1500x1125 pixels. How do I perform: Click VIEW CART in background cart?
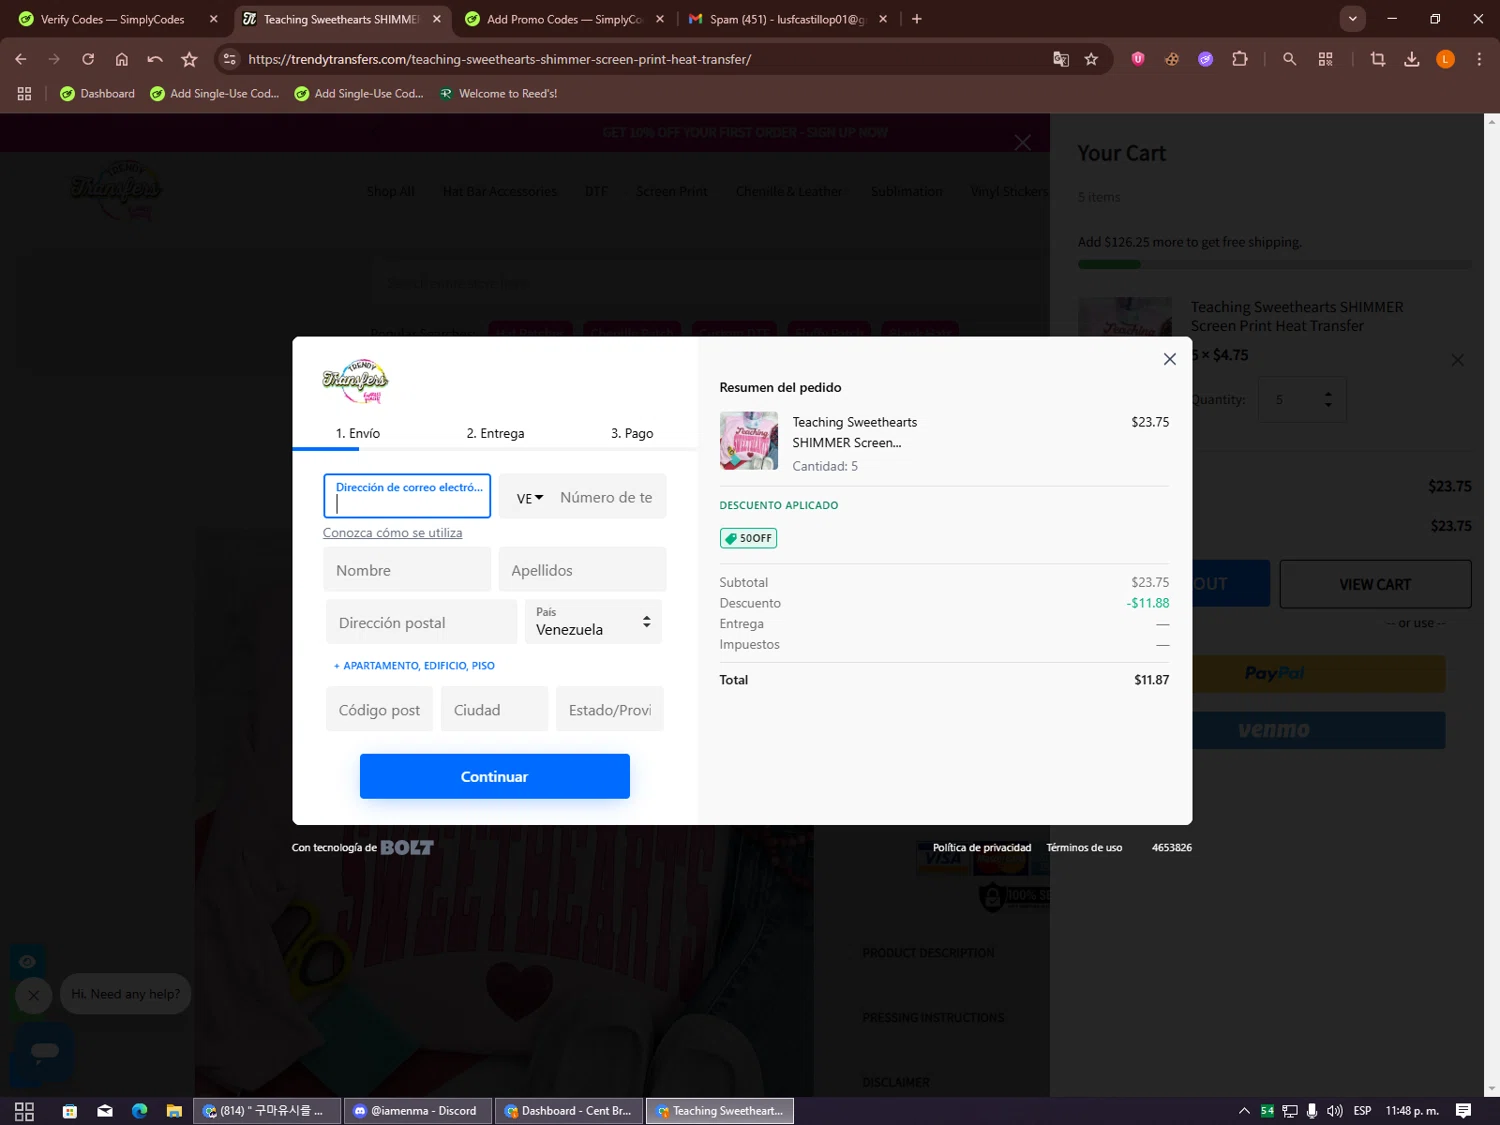click(1375, 584)
